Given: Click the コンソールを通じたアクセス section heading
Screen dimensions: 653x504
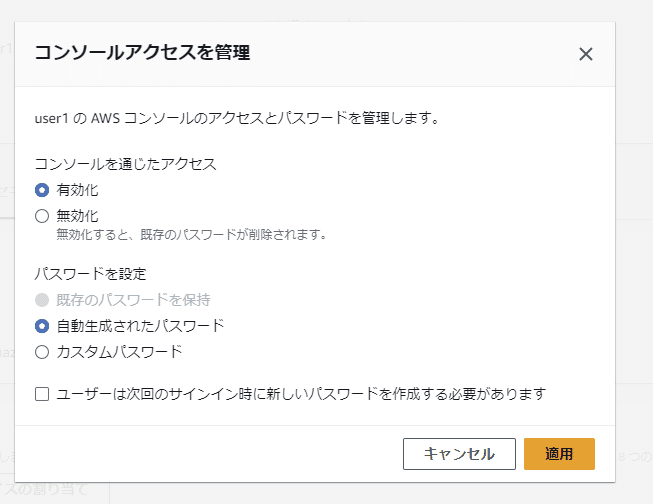Looking at the screenshot, I should tap(125, 164).
